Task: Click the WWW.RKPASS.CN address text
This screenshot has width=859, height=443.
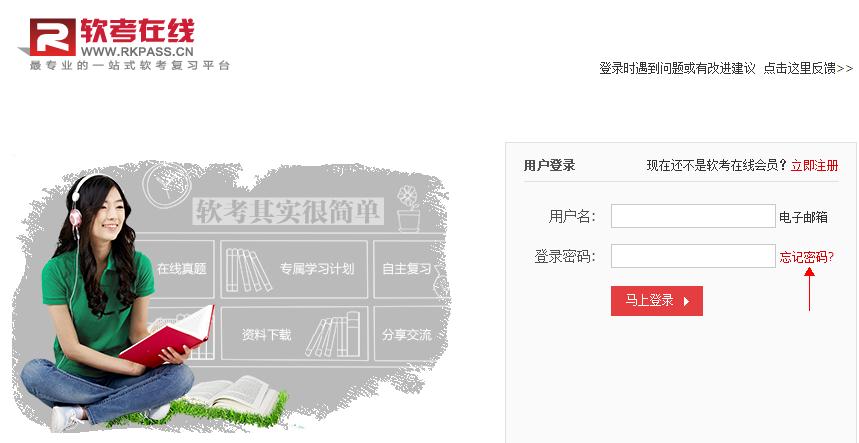Action: (137, 52)
